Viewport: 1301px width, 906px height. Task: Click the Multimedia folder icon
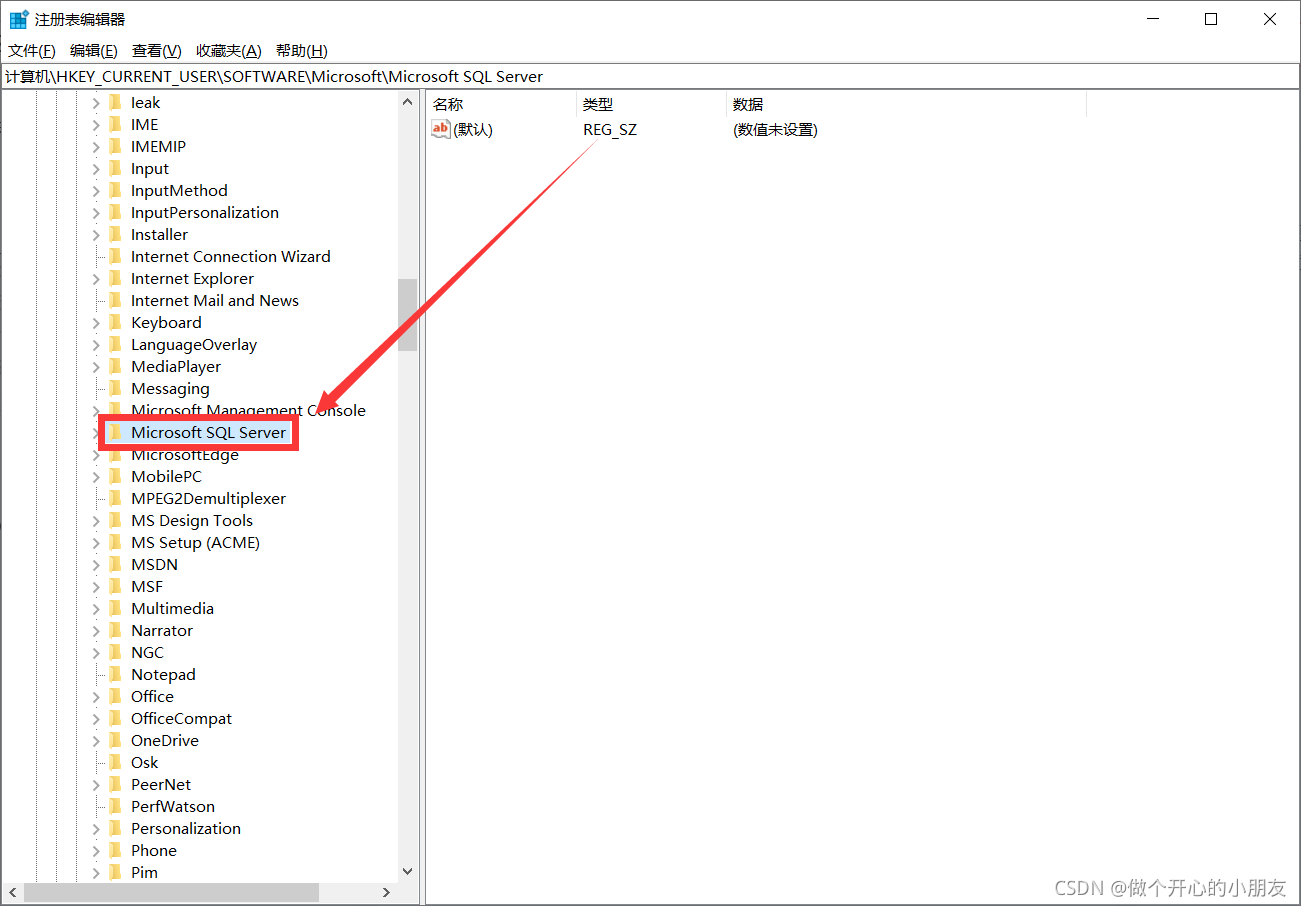pos(115,608)
